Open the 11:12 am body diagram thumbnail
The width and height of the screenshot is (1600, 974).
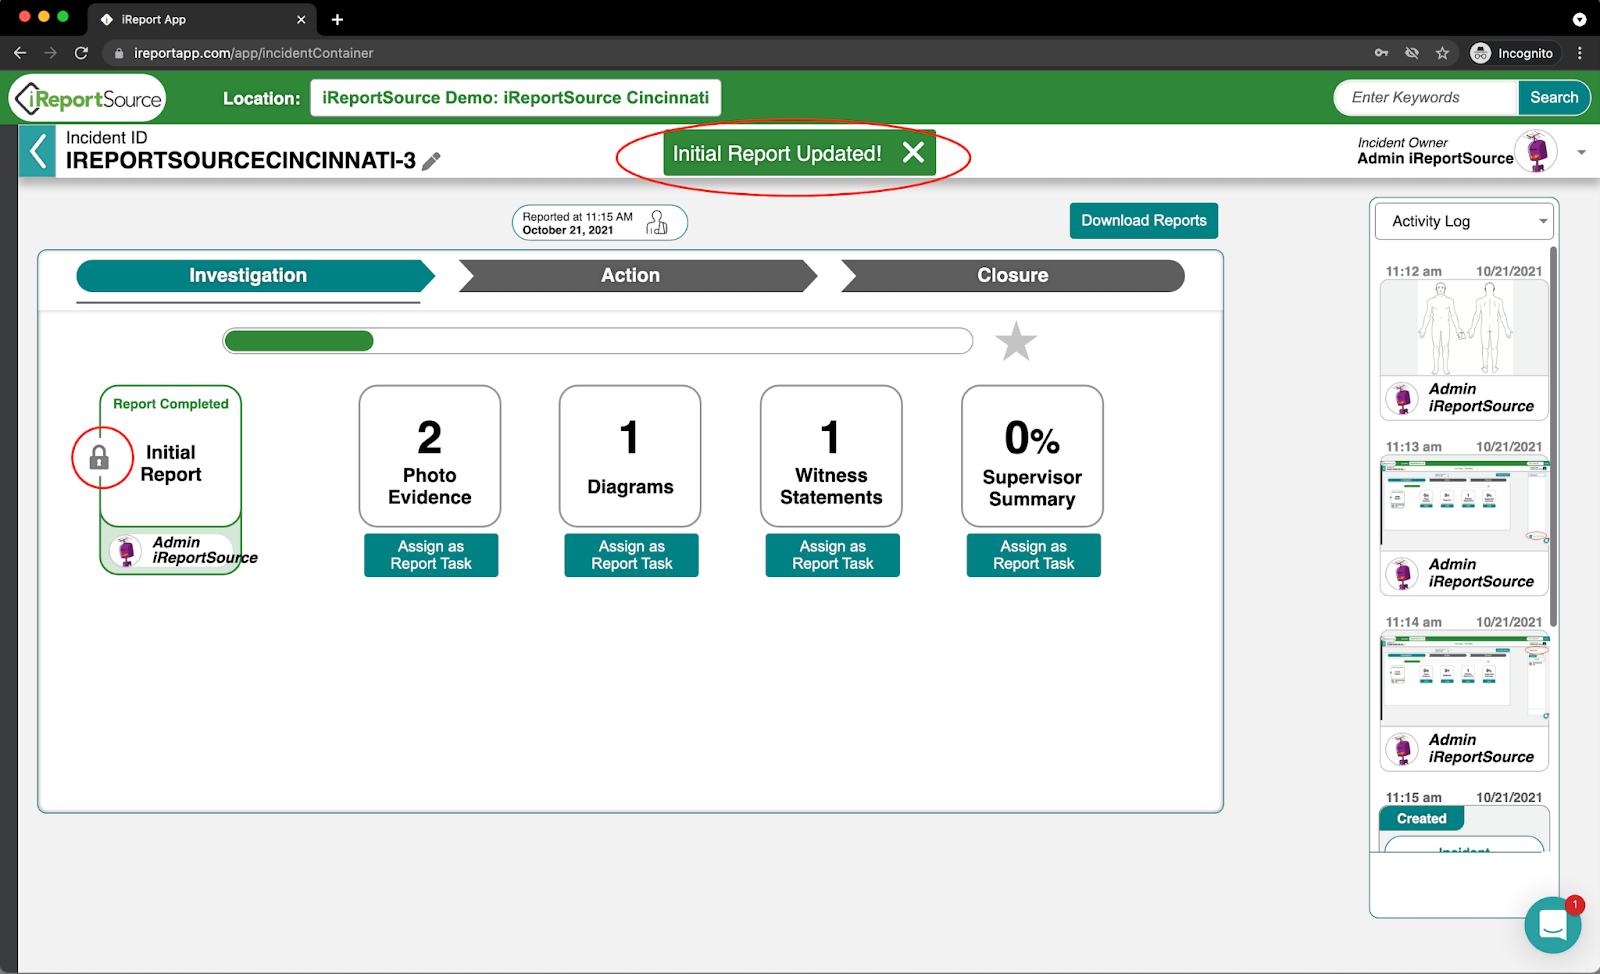tap(1464, 327)
